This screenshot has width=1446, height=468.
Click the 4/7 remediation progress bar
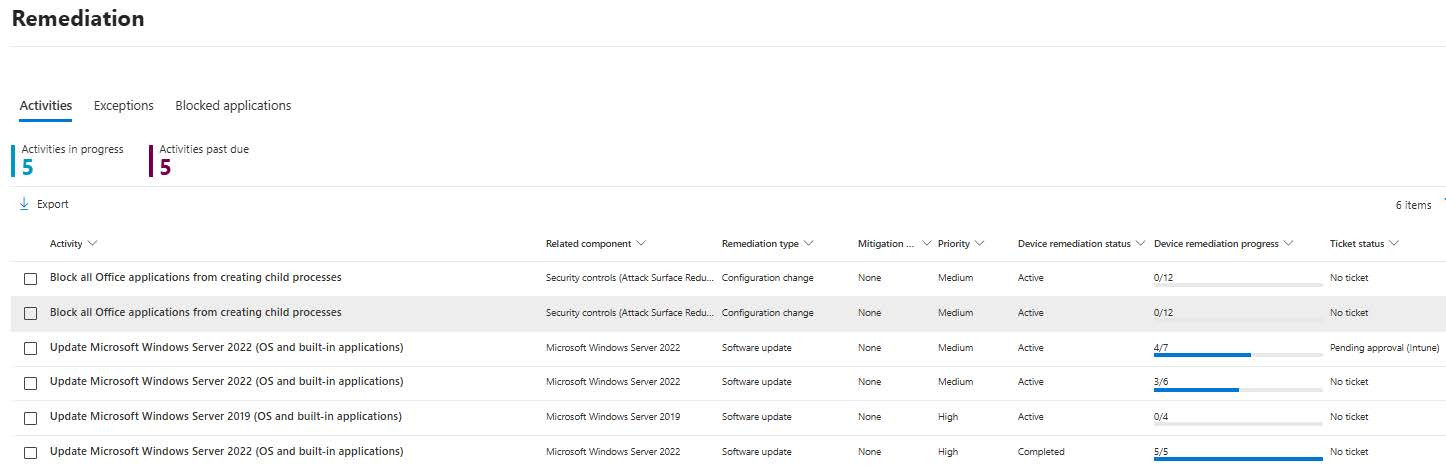pos(1238,354)
